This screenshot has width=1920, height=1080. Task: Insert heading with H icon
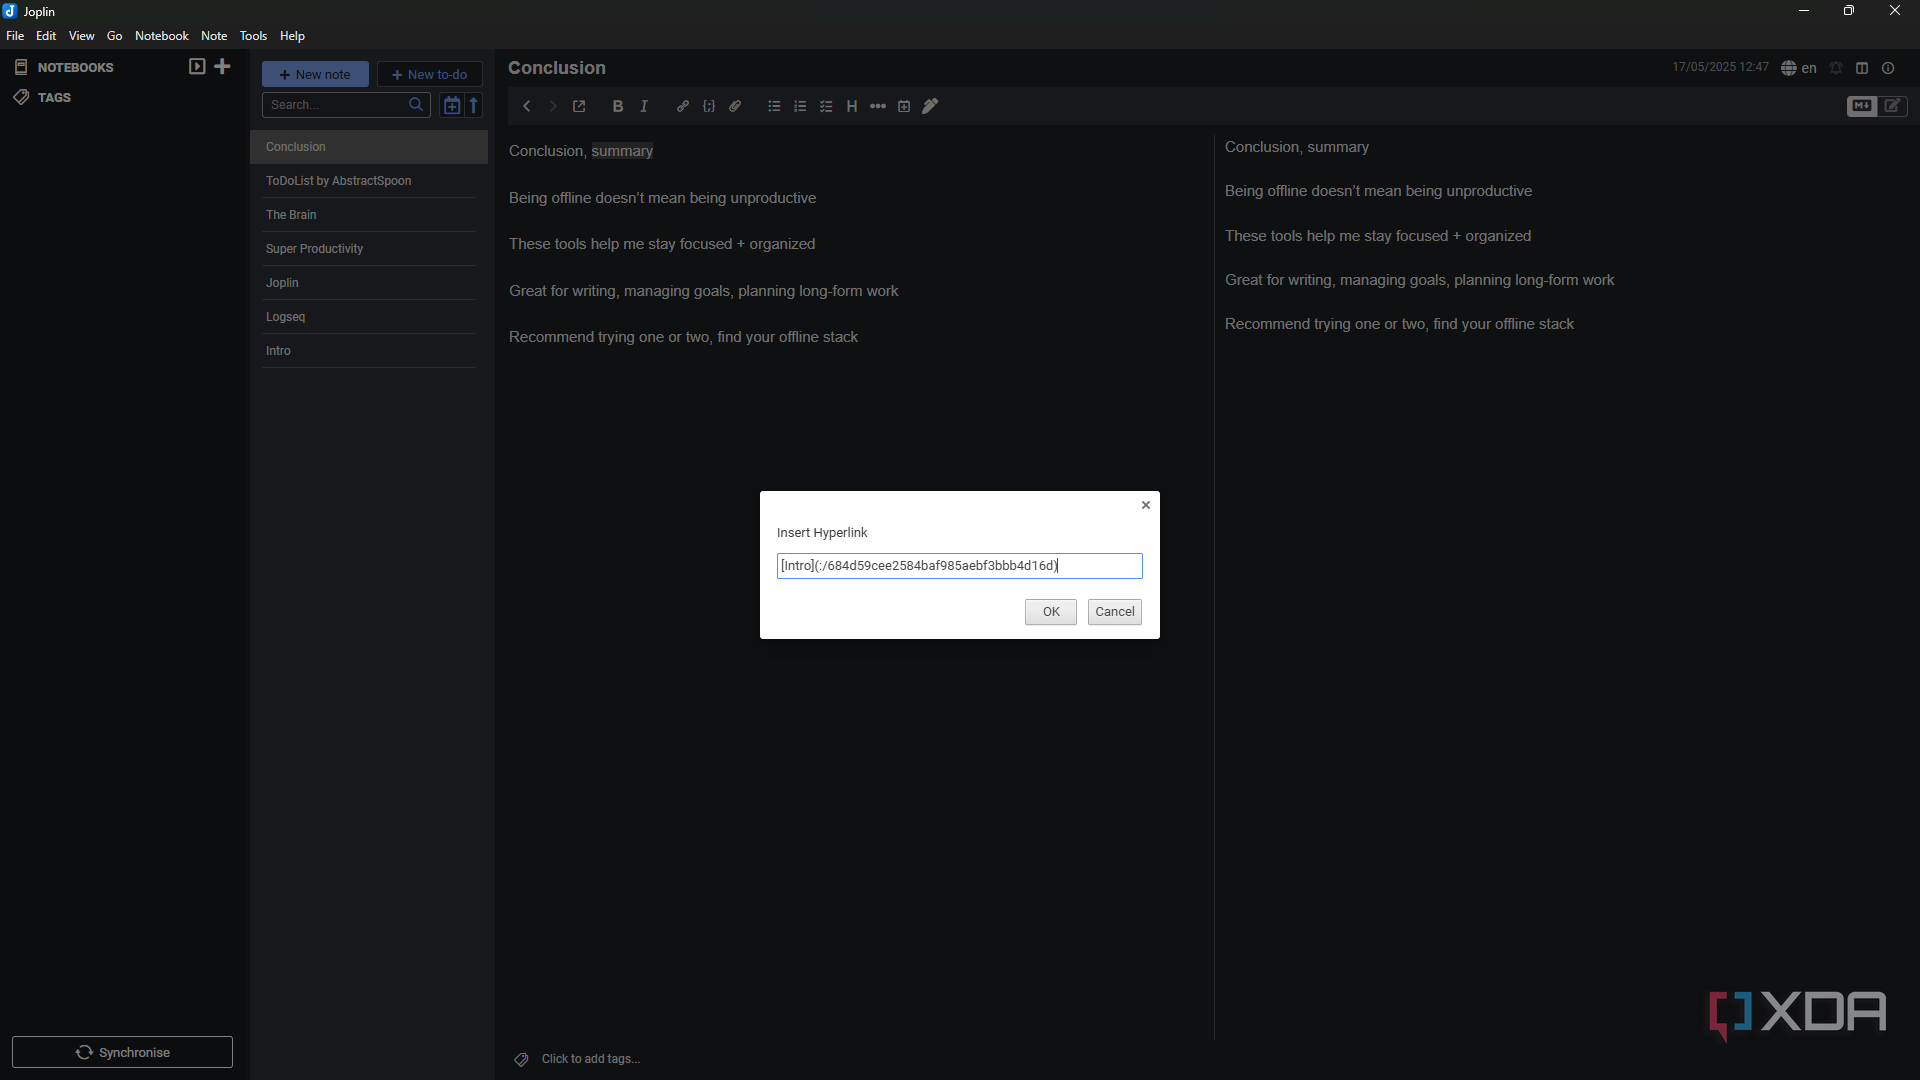(852, 106)
